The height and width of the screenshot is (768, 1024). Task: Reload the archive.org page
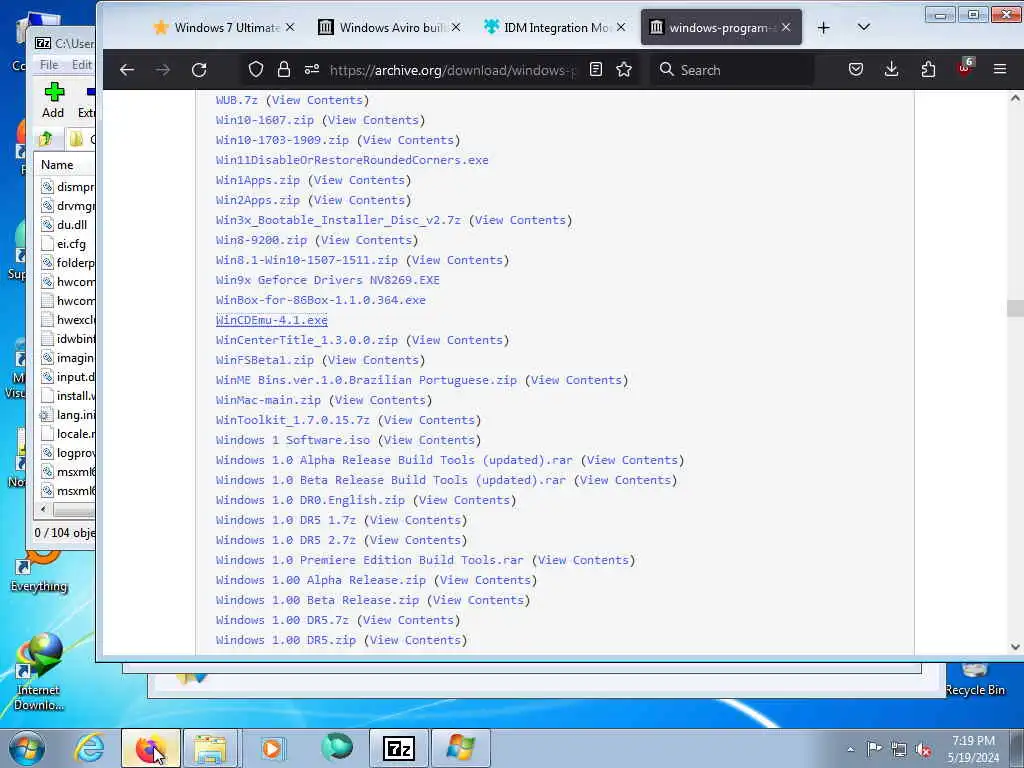pos(199,70)
